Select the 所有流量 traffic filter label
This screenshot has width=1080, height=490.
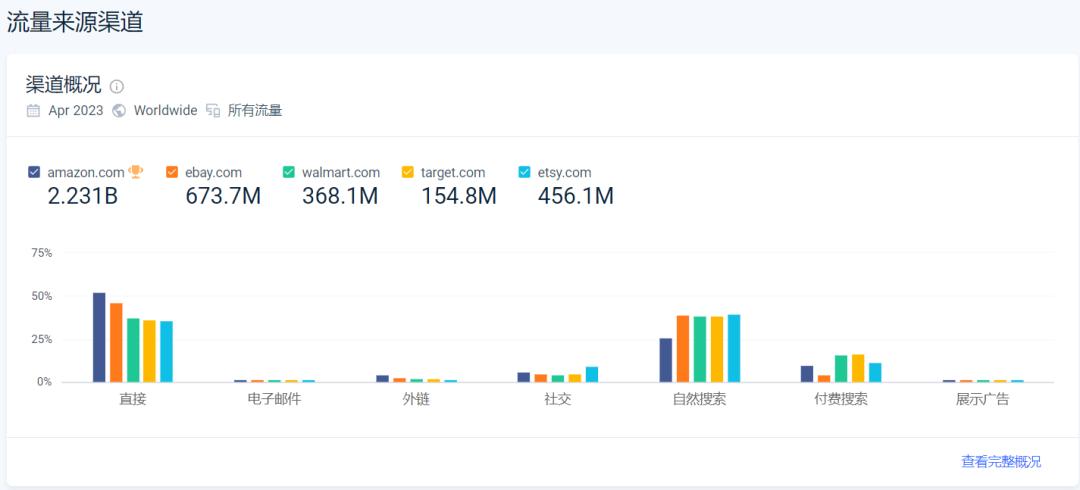coord(255,111)
